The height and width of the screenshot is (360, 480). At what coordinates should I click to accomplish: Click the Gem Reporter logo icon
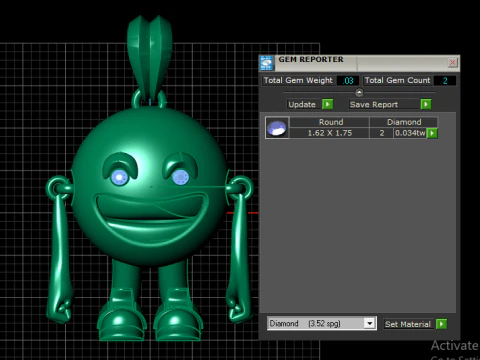[266, 63]
